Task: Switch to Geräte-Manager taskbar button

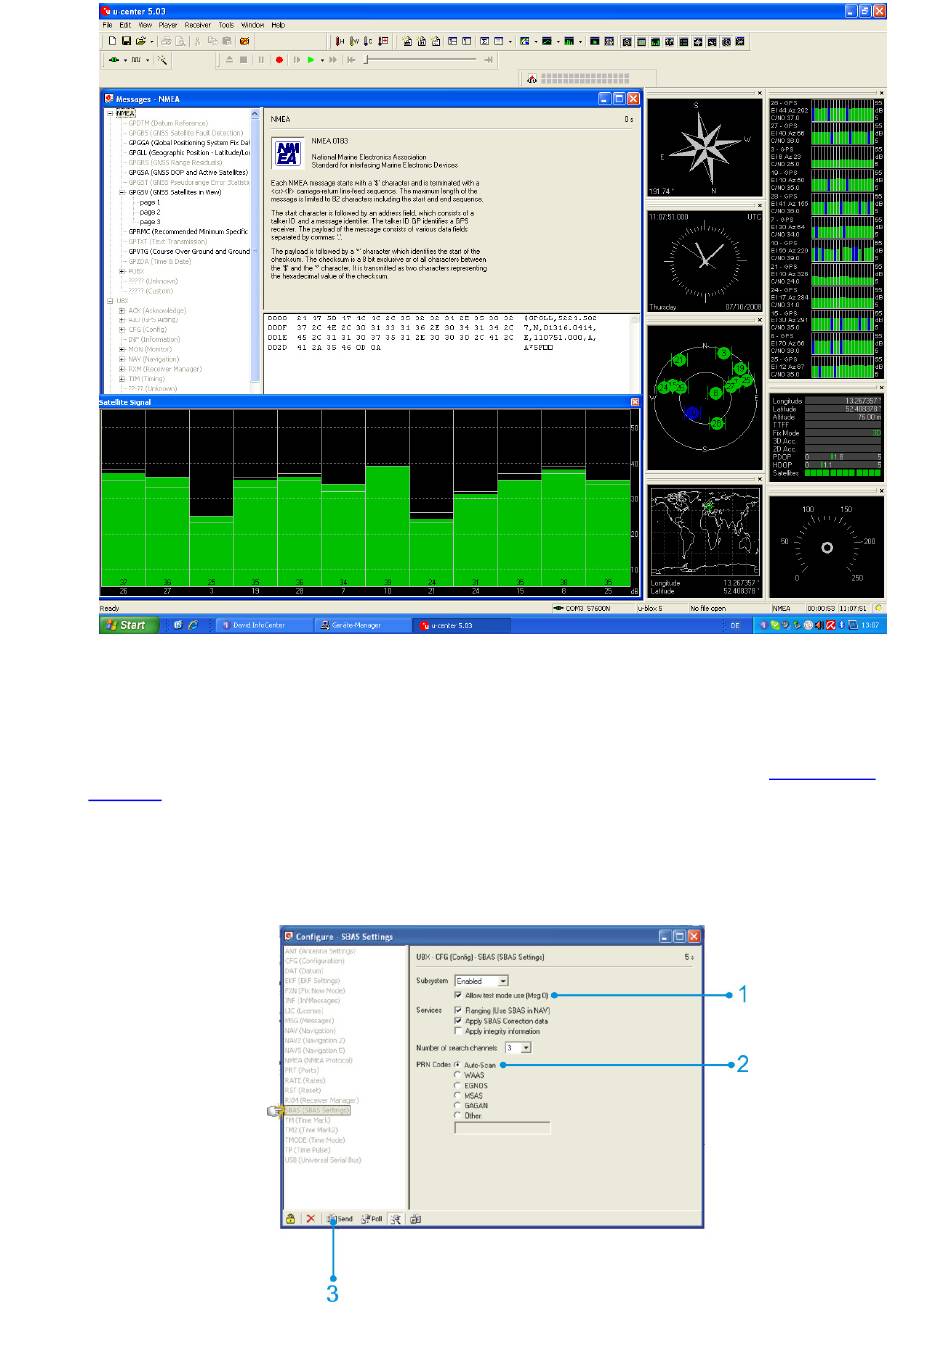Action: pyautogui.click(x=362, y=625)
